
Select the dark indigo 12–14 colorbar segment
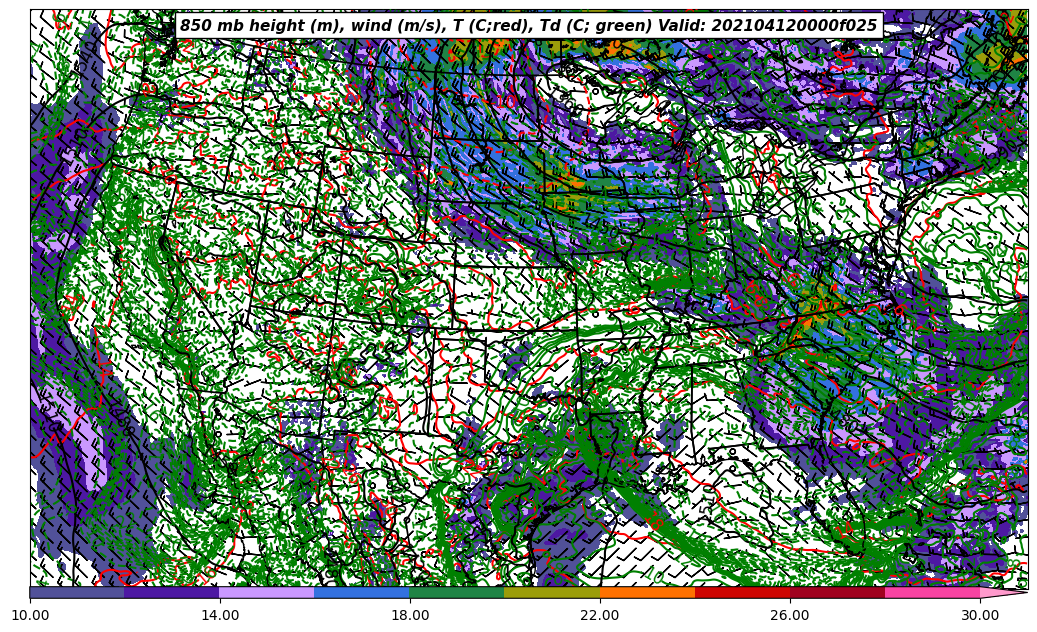tap(172, 592)
